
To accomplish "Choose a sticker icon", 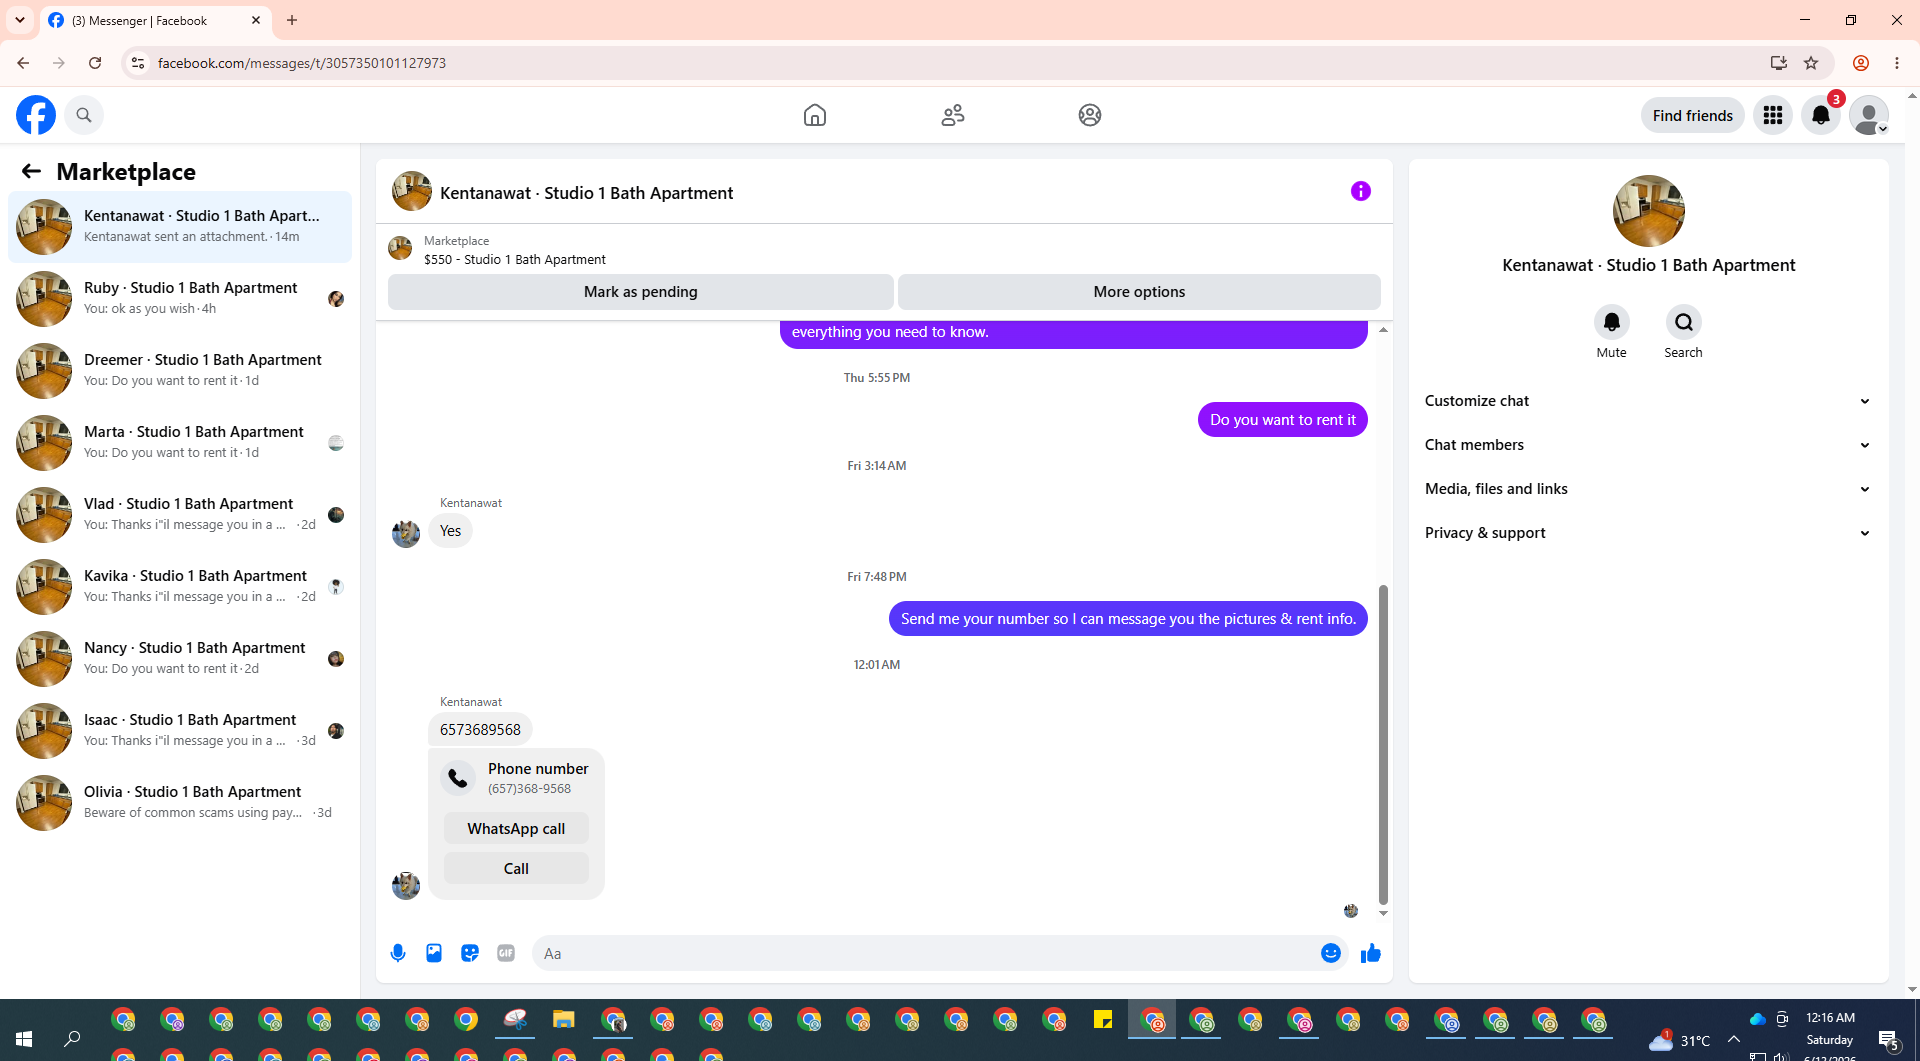I will pos(470,953).
